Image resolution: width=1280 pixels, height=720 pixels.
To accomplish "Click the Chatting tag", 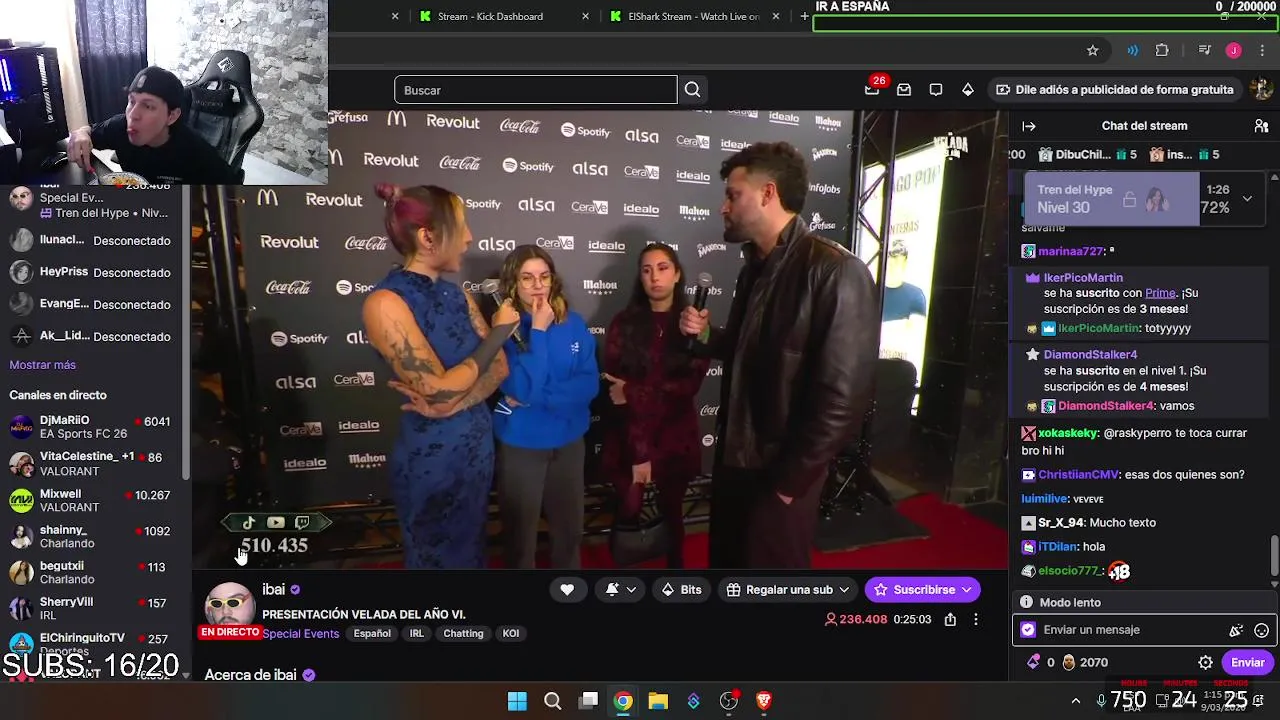I will tap(463, 634).
